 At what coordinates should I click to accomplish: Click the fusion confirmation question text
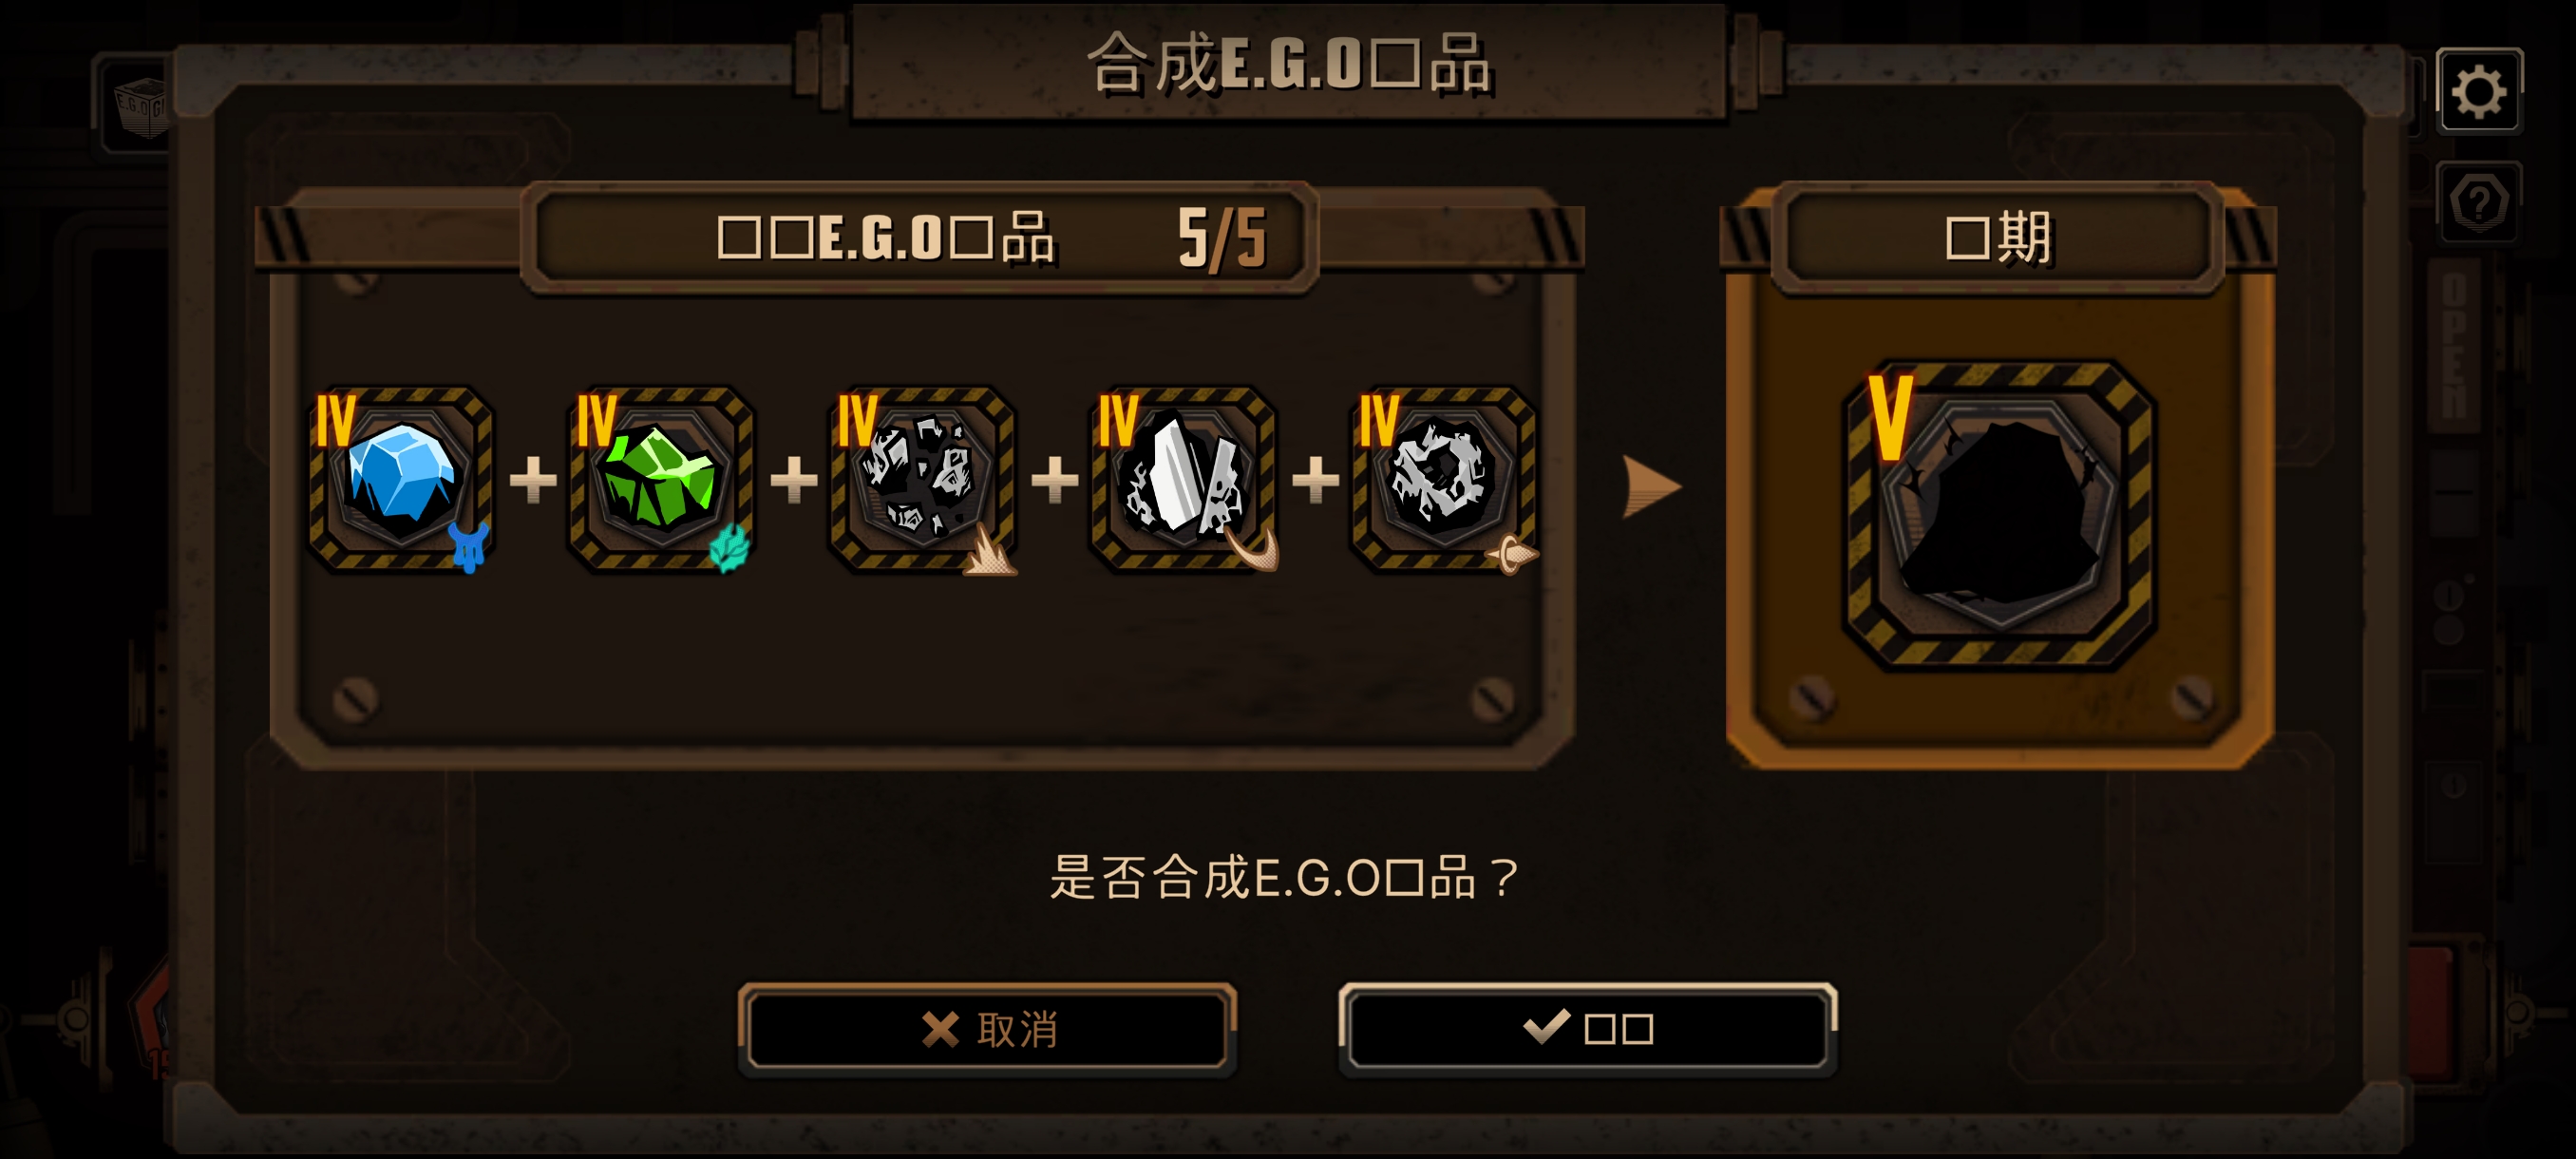[1286, 877]
